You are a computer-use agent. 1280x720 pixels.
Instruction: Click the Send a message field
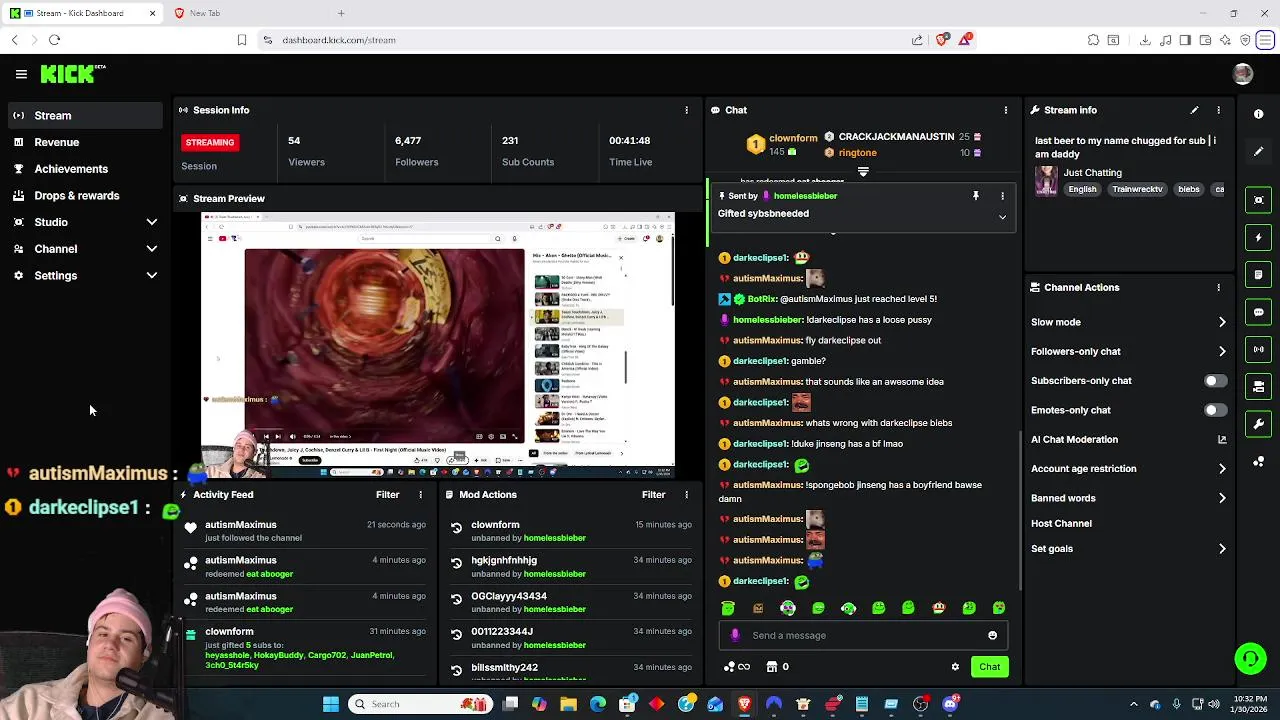(x=863, y=635)
